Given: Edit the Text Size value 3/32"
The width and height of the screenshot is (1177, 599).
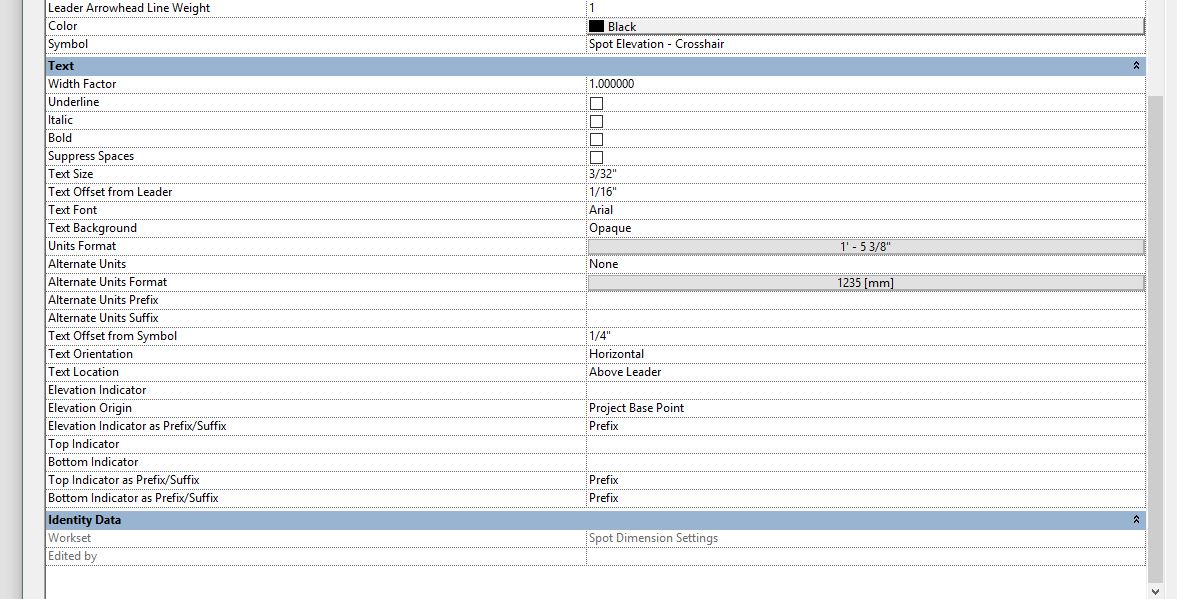Looking at the screenshot, I should pos(865,174).
